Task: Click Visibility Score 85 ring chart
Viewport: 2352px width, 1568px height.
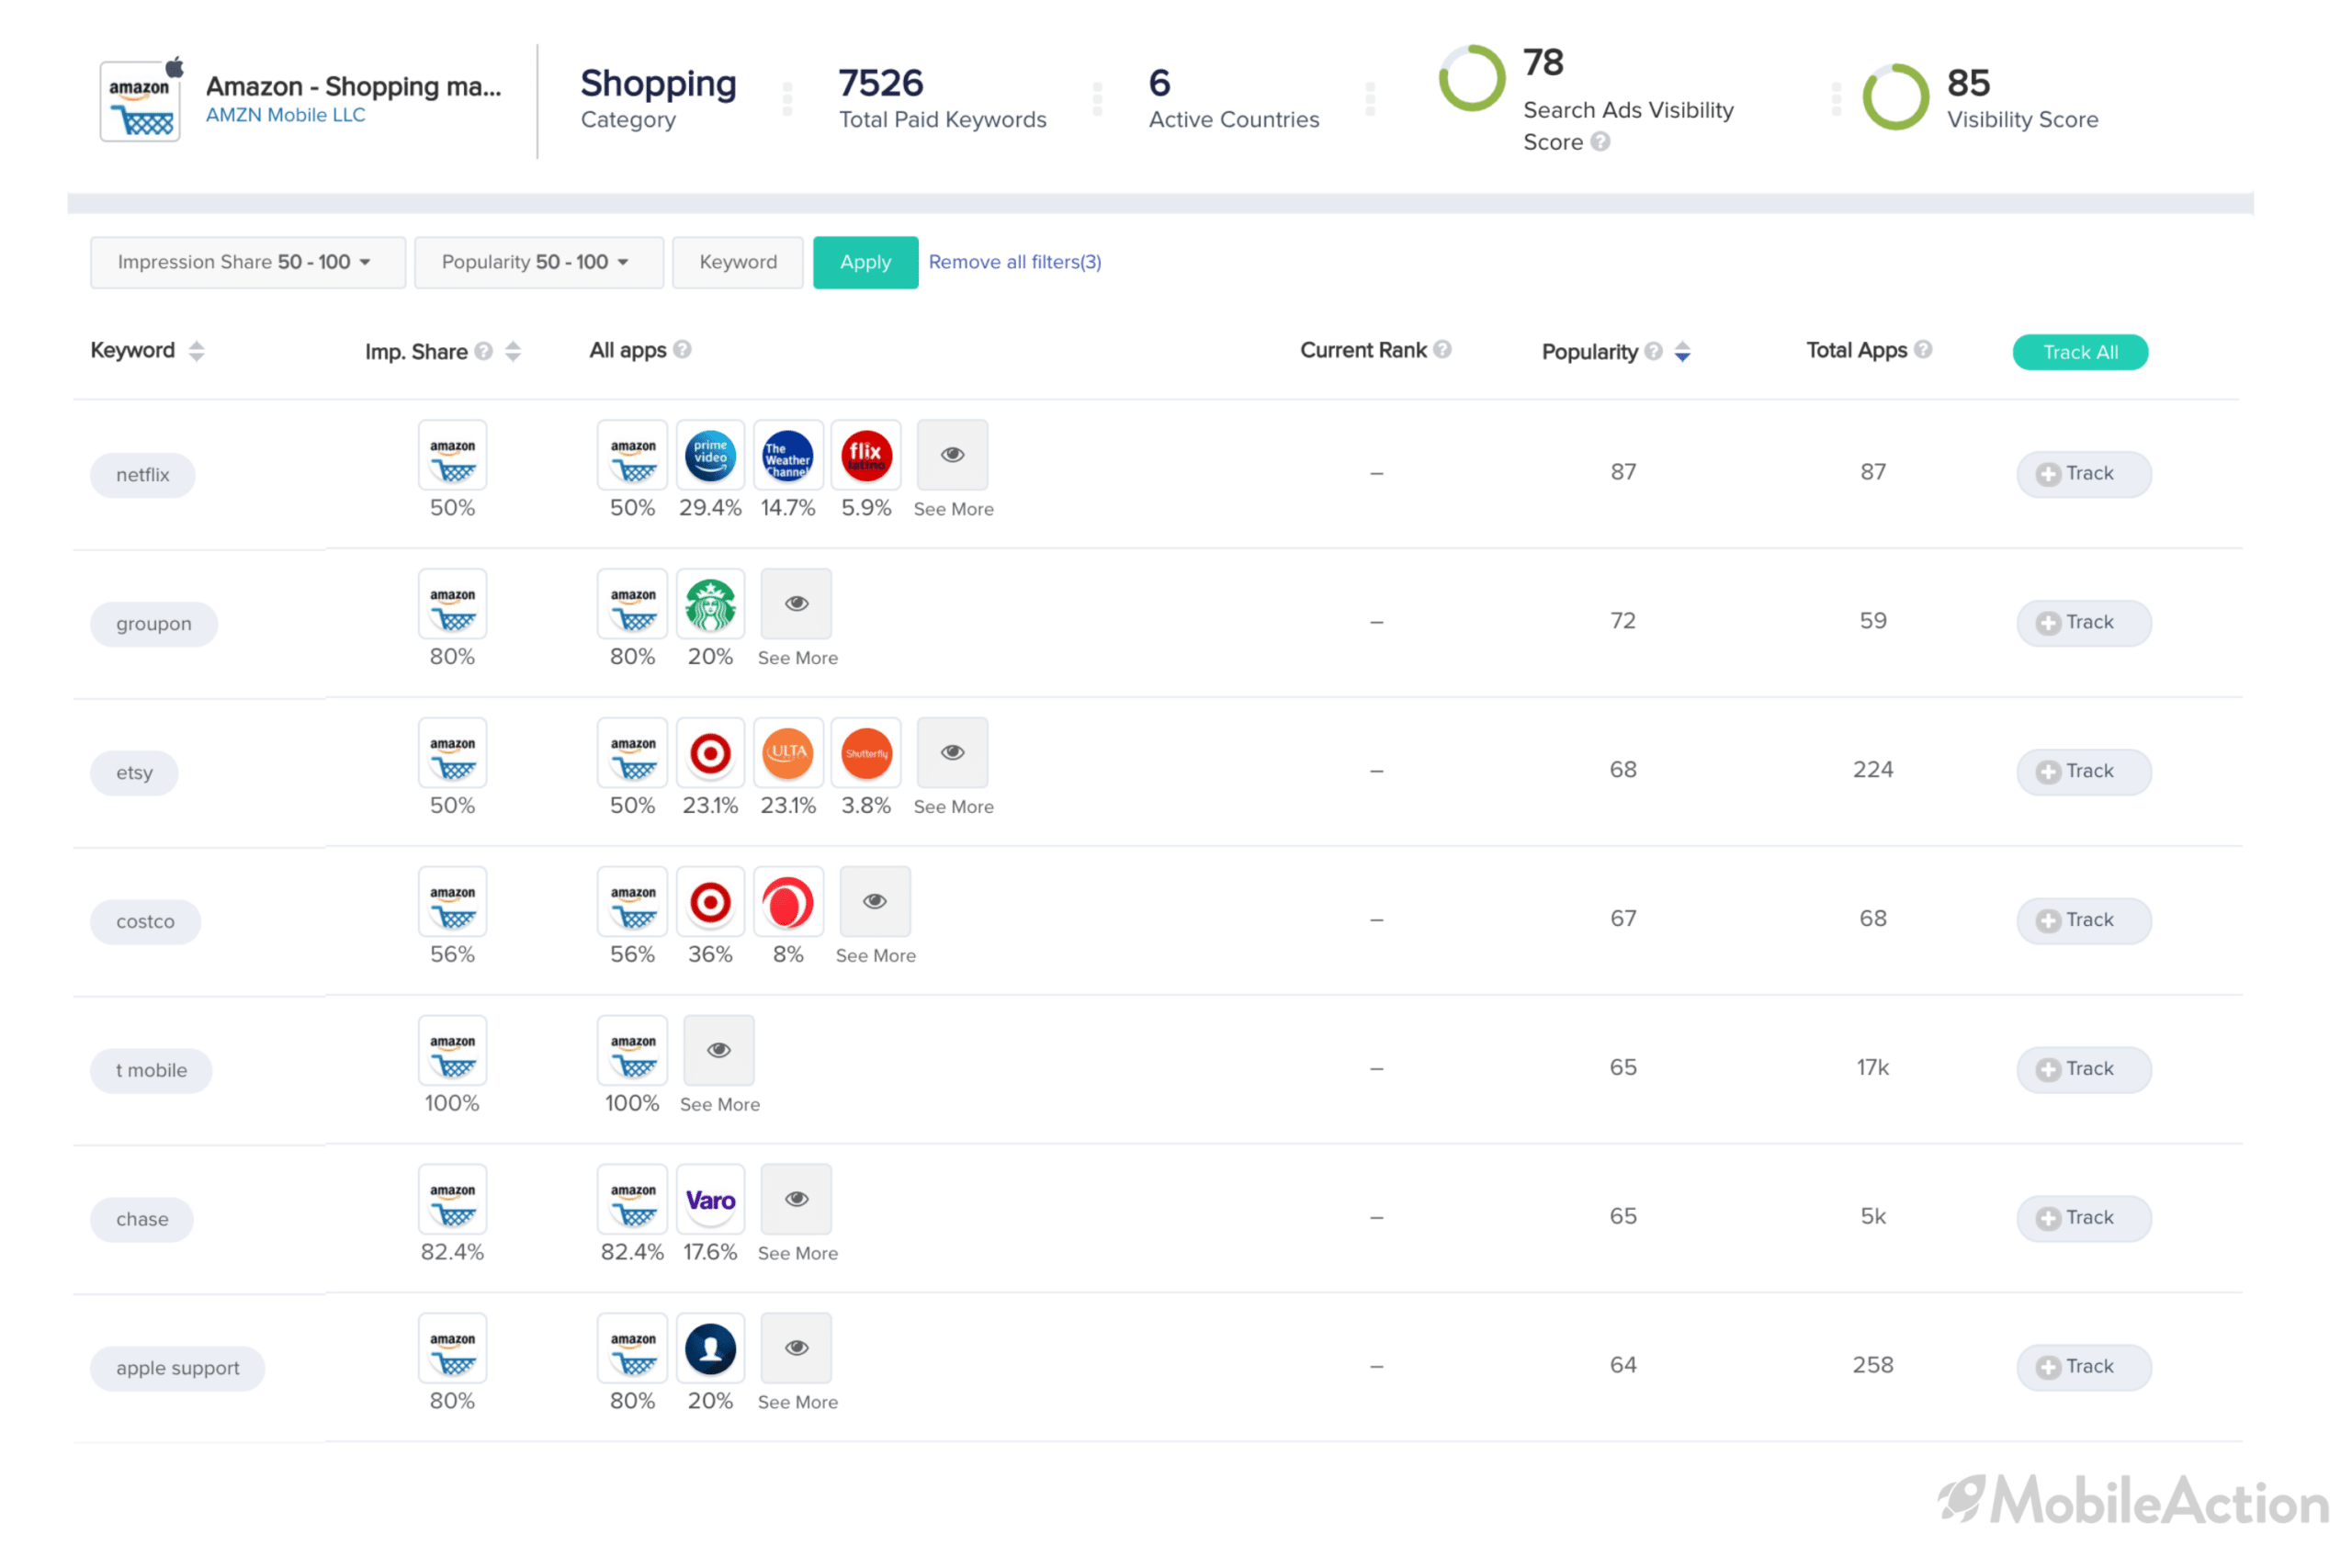Action: [1896, 97]
